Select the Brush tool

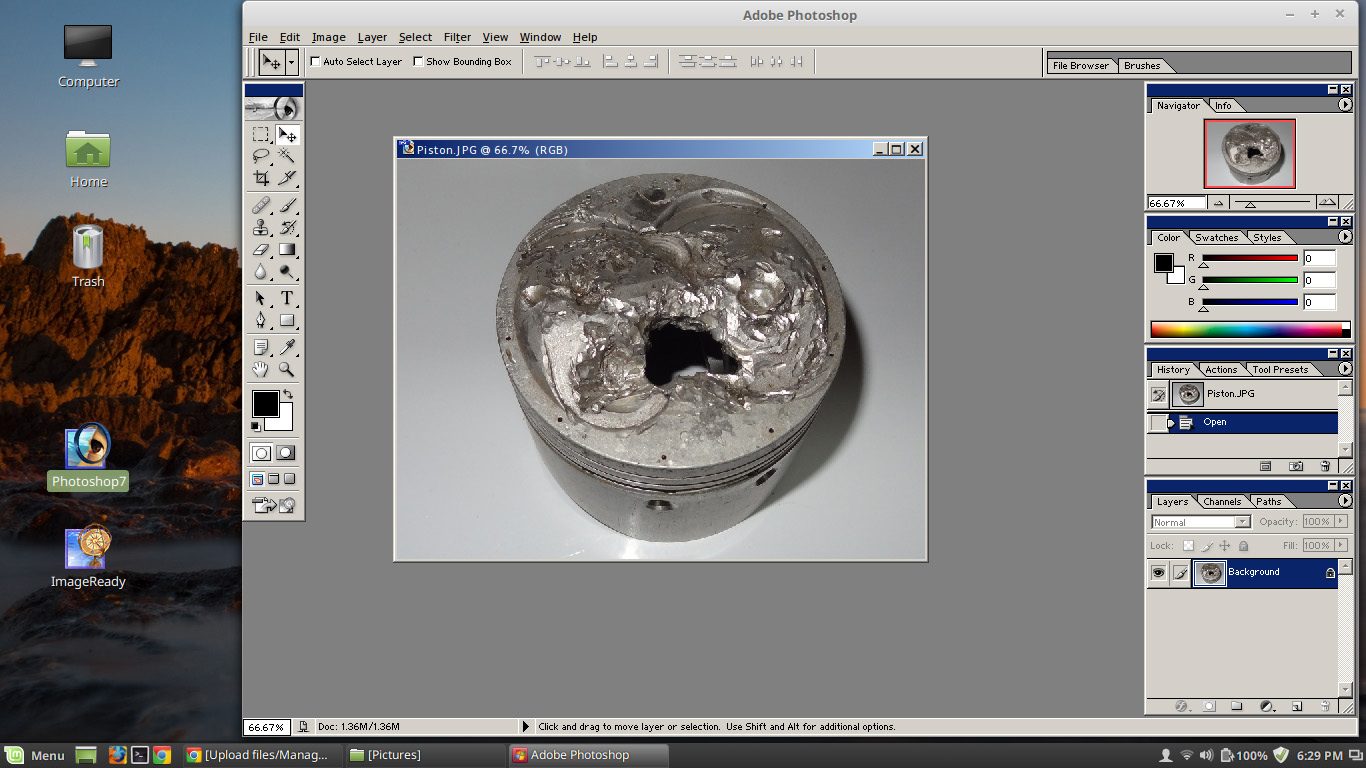point(287,205)
